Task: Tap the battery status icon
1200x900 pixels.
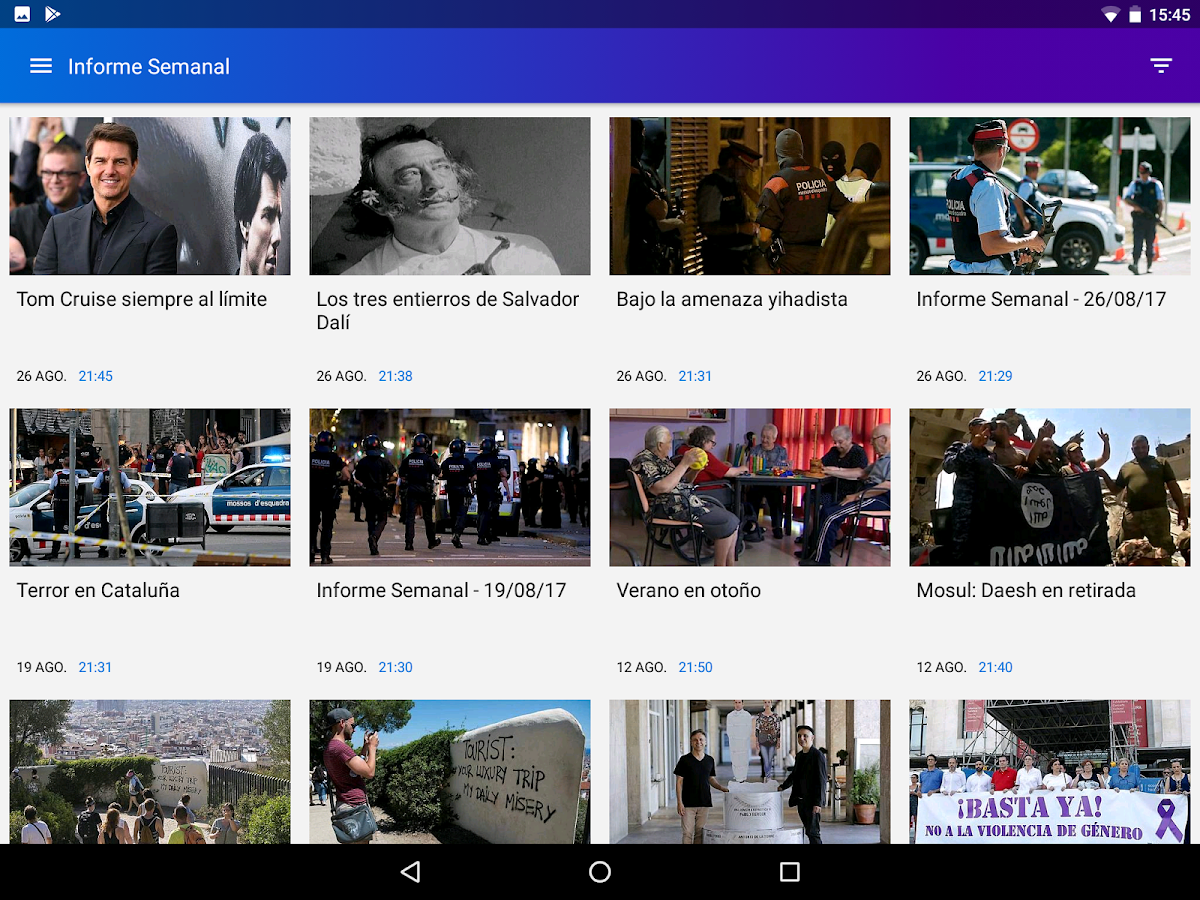Action: [x=1135, y=14]
